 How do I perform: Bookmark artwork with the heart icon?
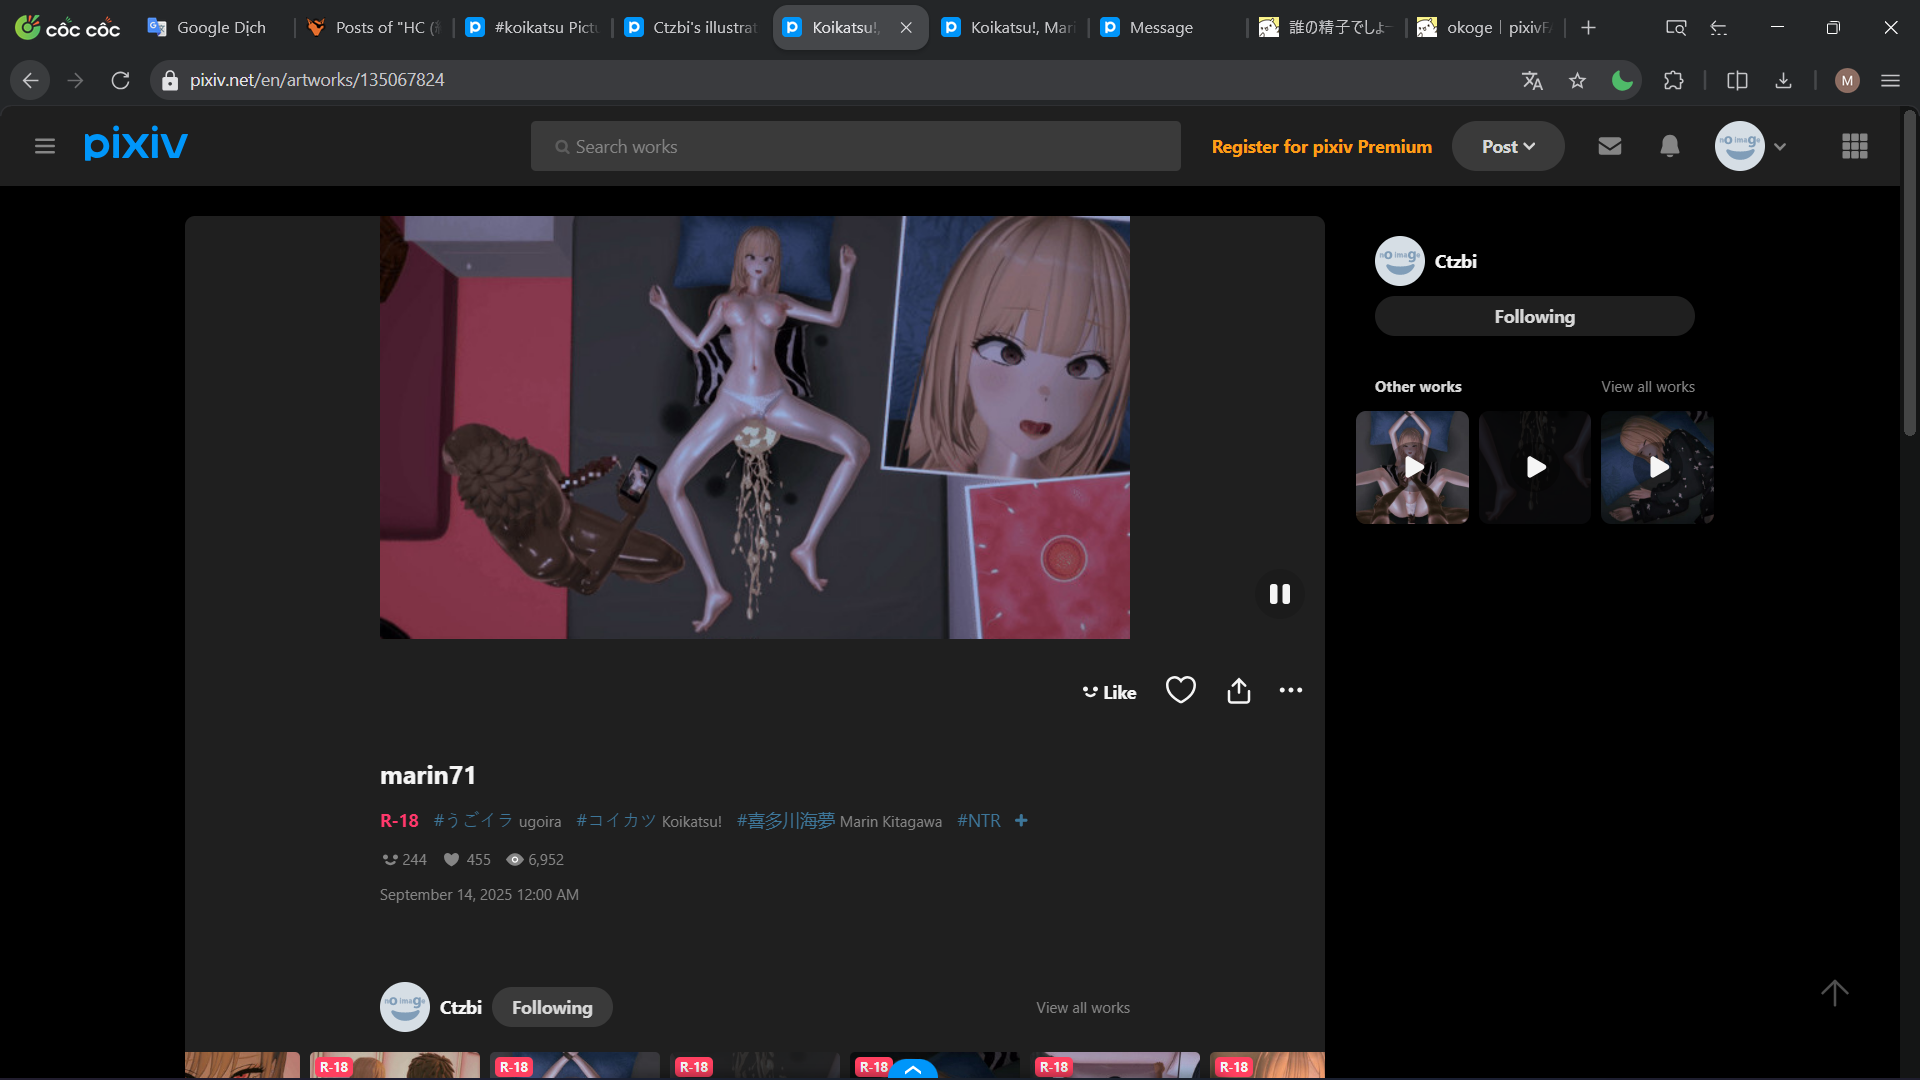tap(1181, 691)
